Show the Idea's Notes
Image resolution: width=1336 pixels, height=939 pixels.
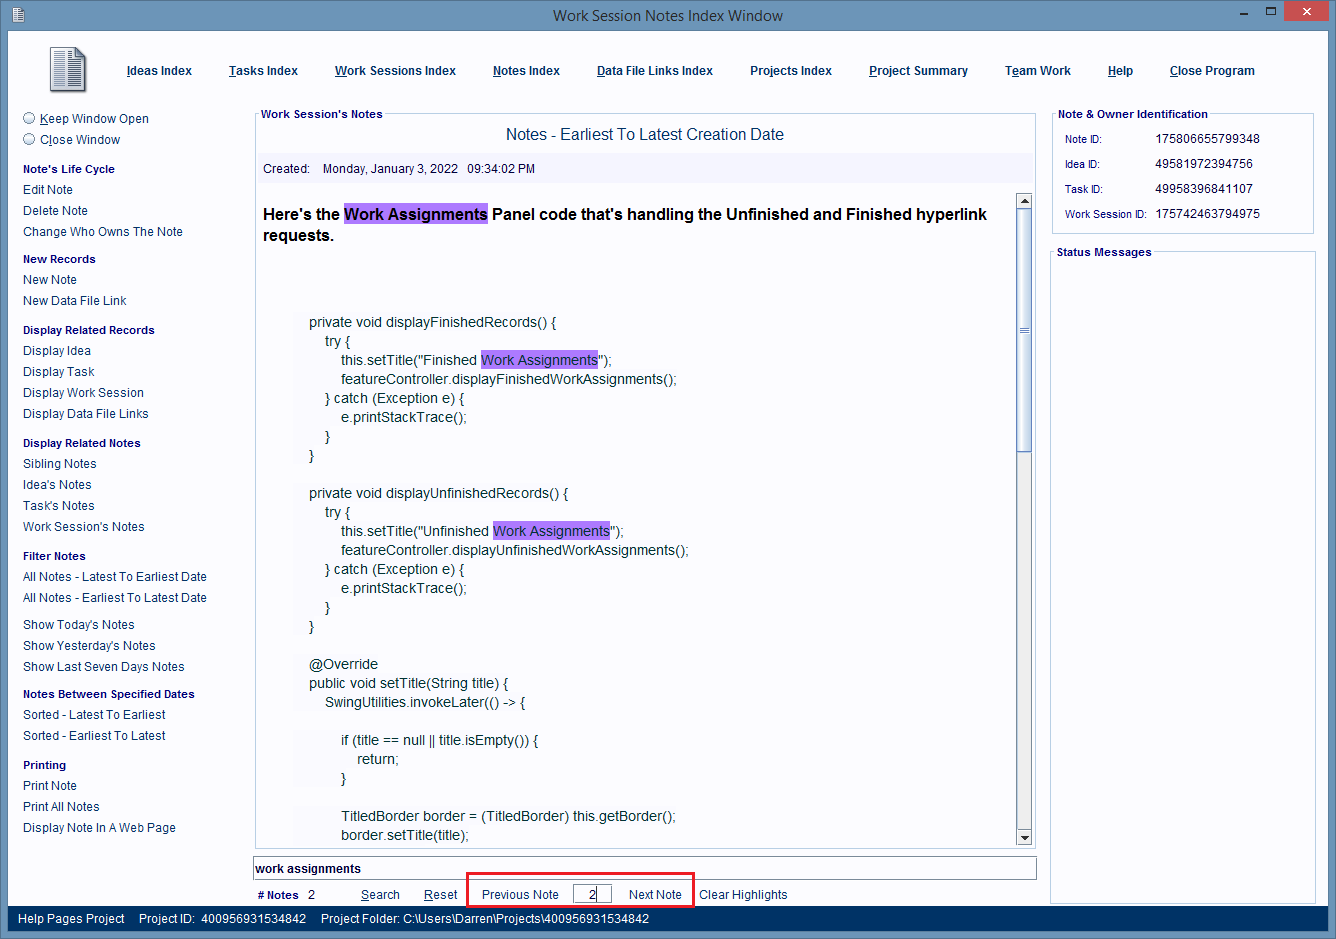point(57,485)
